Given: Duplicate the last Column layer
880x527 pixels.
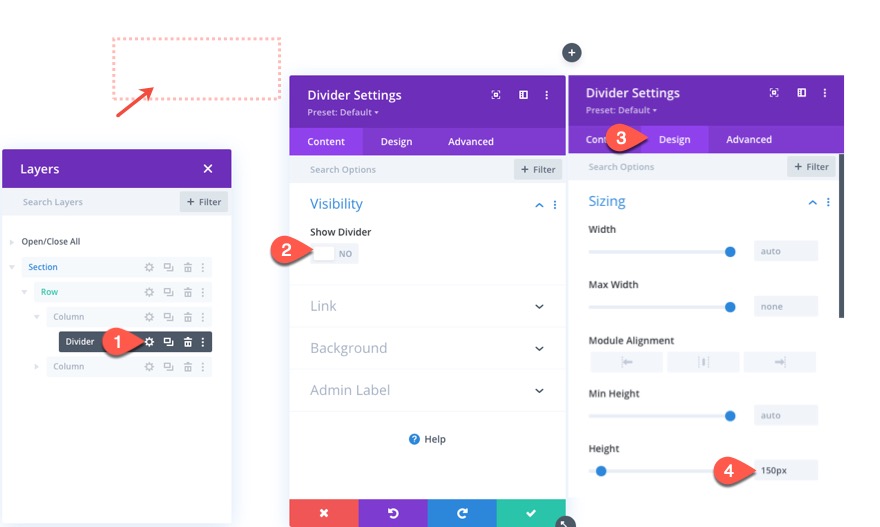Looking at the screenshot, I should pyautogui.click(x=168, y=366).
